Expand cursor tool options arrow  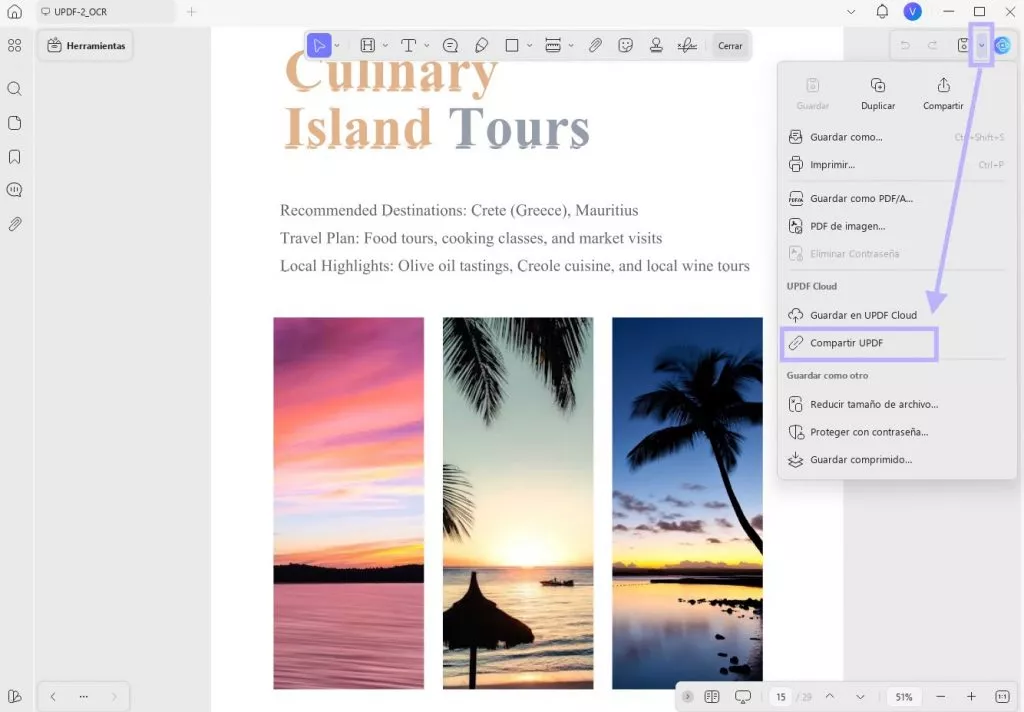click(337, 46)
